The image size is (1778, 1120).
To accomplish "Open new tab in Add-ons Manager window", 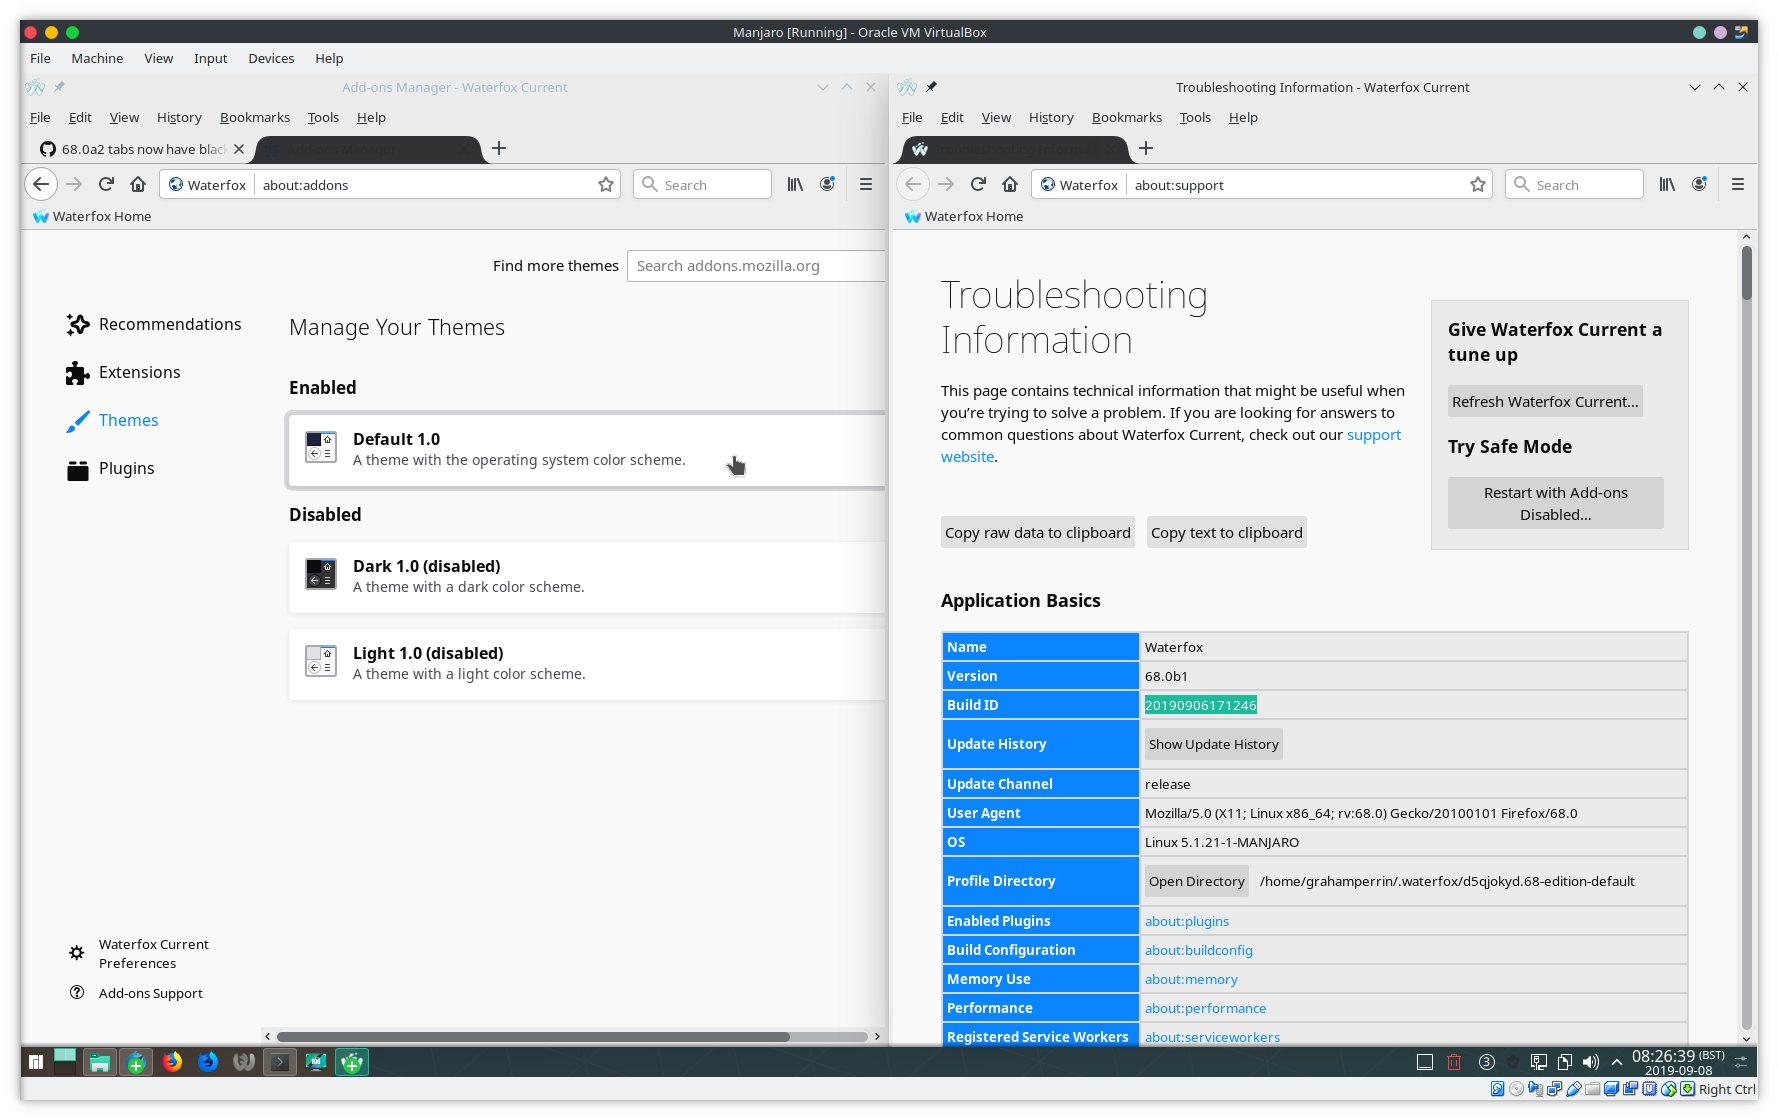I will pyautogui.click(x=499, y=148).
